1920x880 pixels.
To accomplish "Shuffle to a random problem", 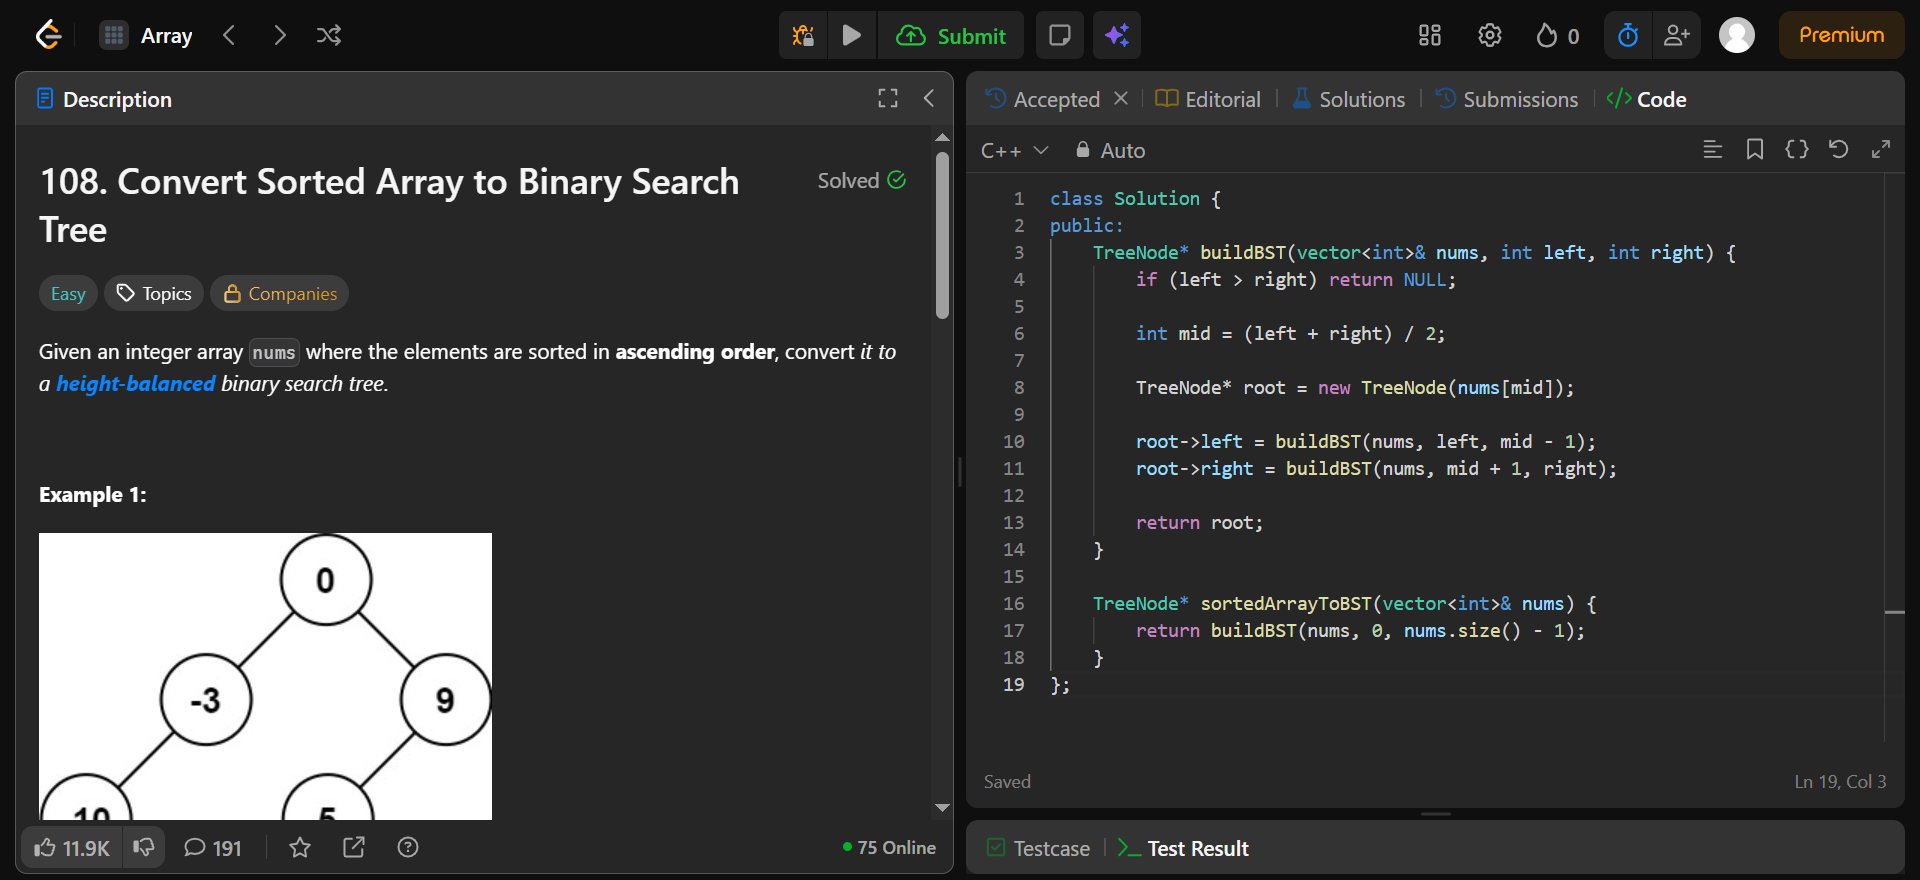I will click(329, 36).
